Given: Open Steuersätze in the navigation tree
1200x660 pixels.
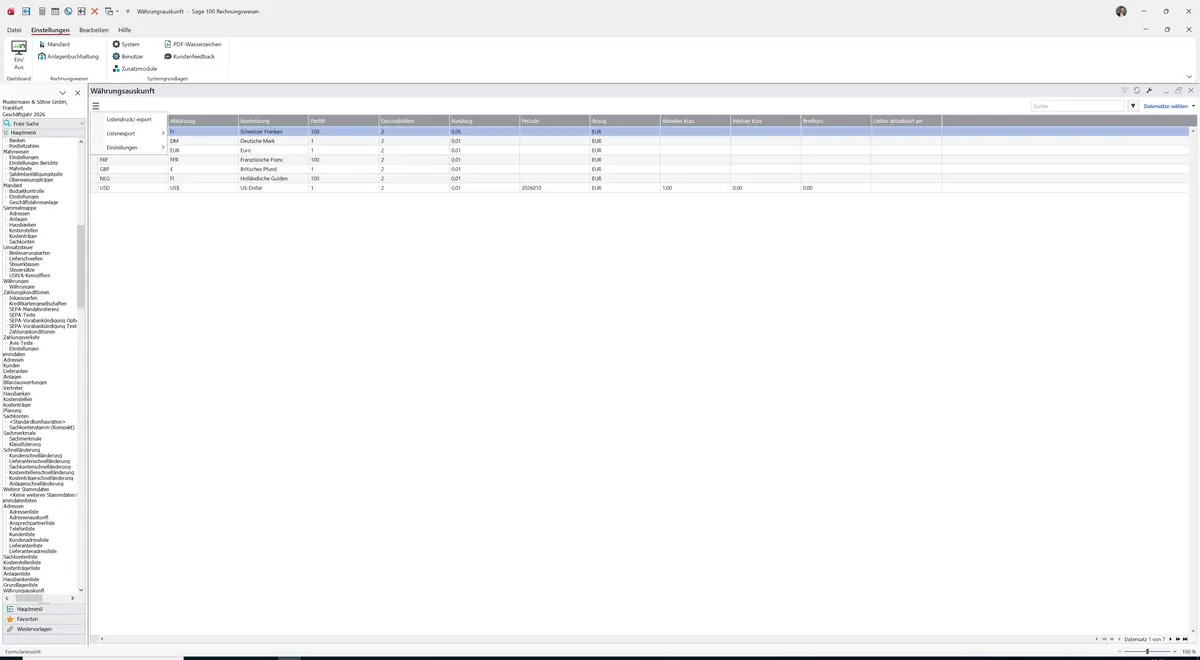Looking at the screenshot, I should point(22,269).
